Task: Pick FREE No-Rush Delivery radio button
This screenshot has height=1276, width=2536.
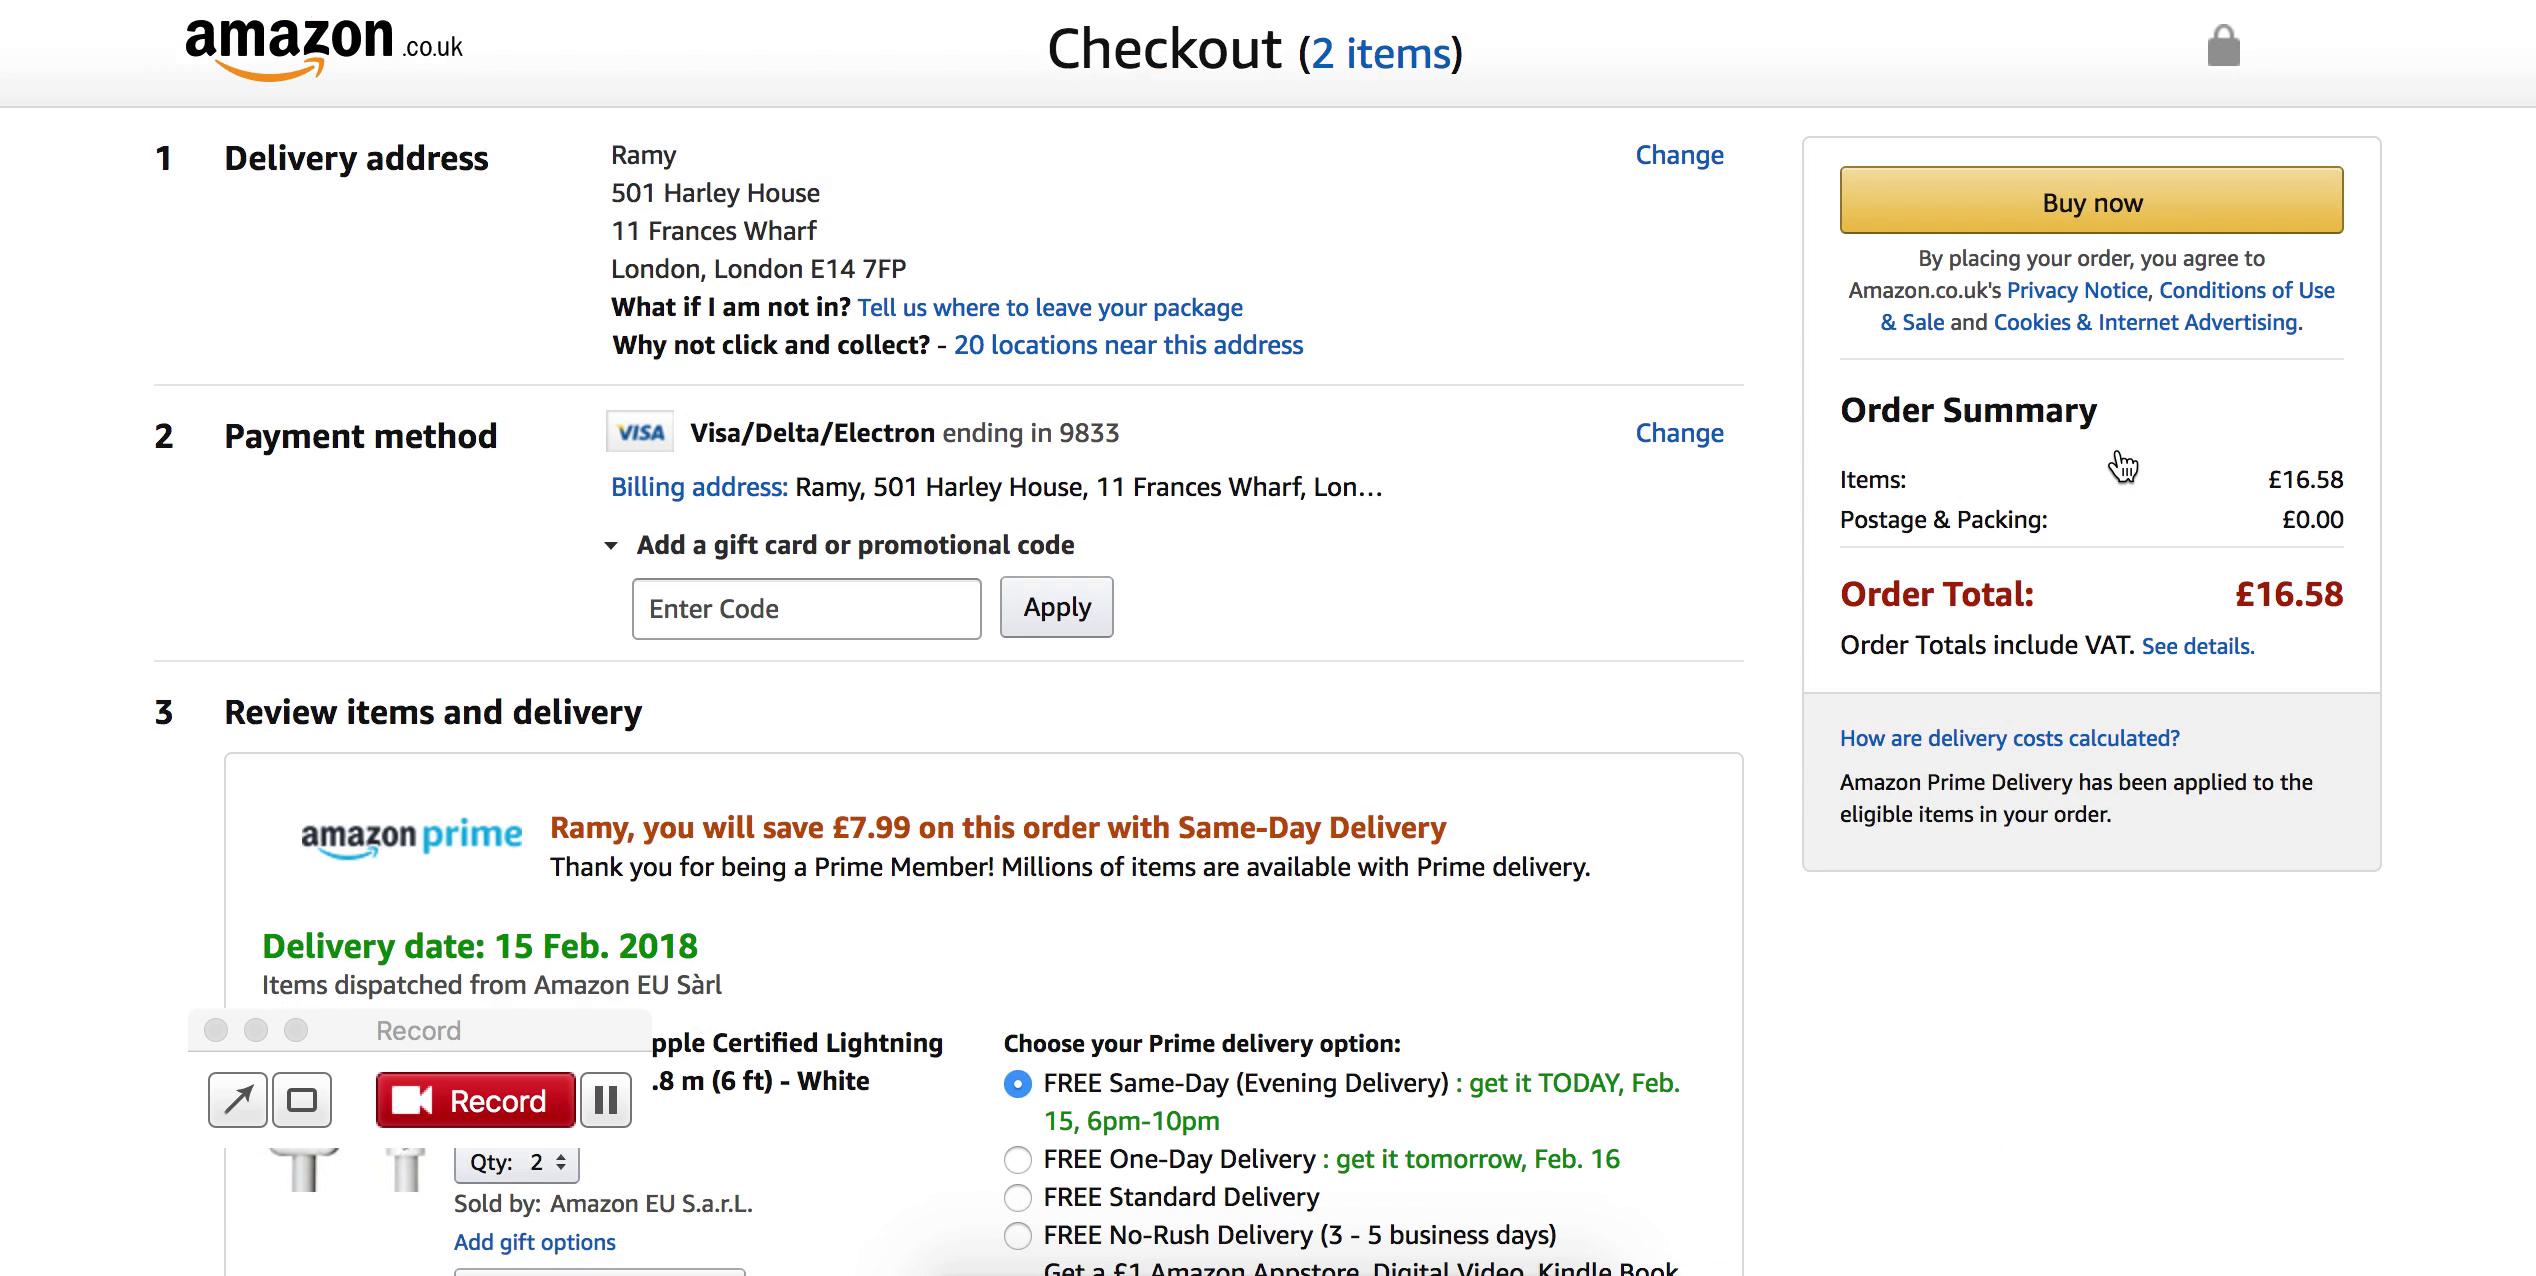Action: tap(1018, 1236)
